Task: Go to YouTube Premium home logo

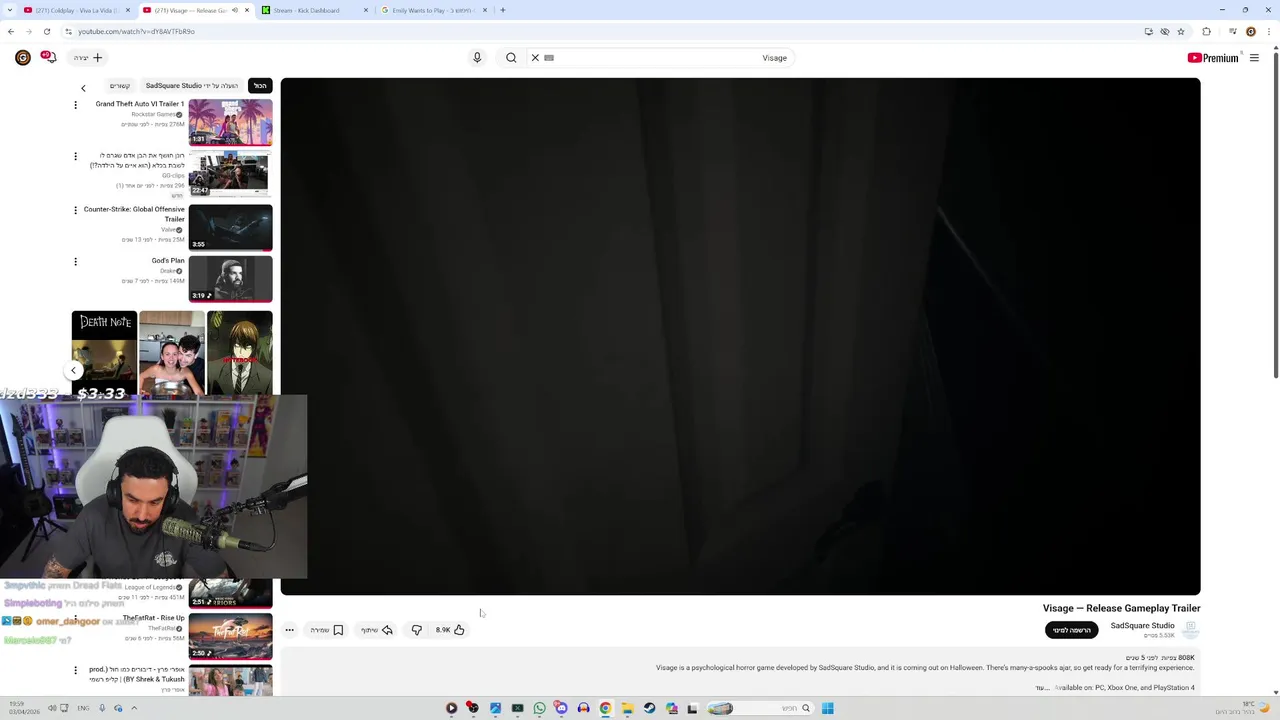Action: click(1213, 58)
